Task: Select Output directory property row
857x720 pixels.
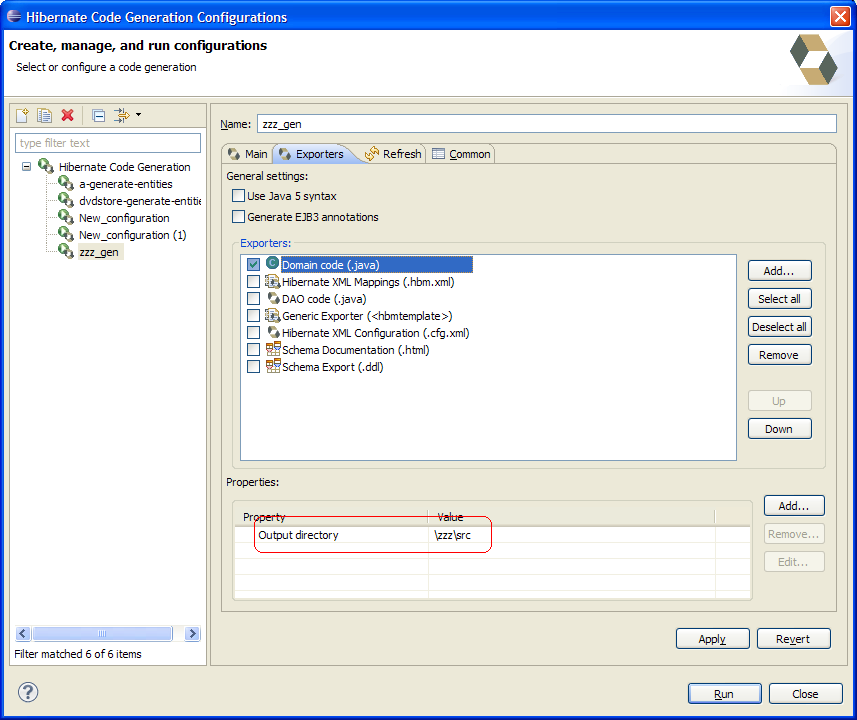Action: point(492,535)
